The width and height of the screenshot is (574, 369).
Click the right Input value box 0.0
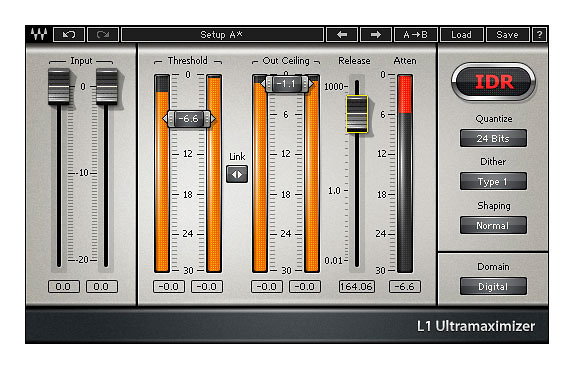(x=102, y=286)
